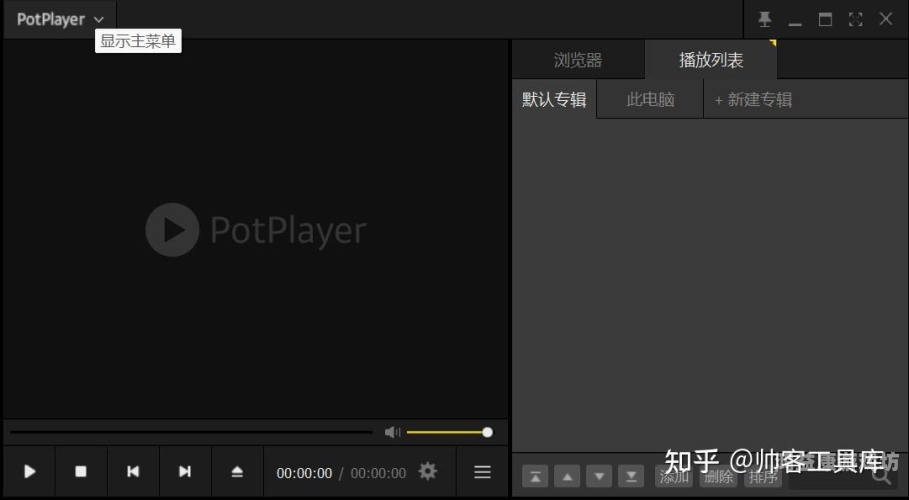Go to the previous track
Viewport: 909px width, 500px height.
click(x=133, y=472)
